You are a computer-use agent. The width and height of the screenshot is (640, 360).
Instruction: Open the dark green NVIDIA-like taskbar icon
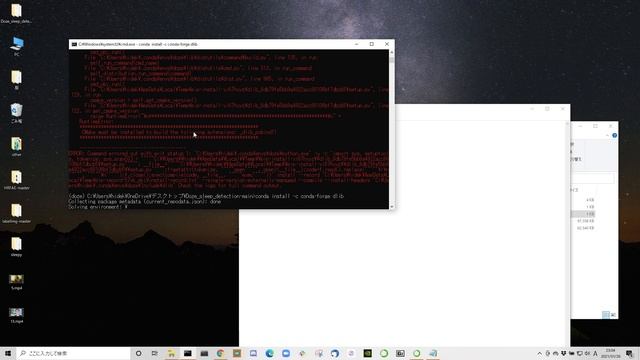click(367, 353)
